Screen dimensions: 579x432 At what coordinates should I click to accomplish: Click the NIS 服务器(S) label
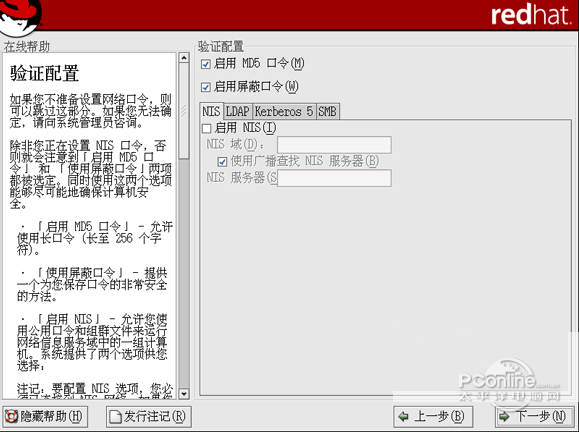pyautogui.click(x=241, y=178)
